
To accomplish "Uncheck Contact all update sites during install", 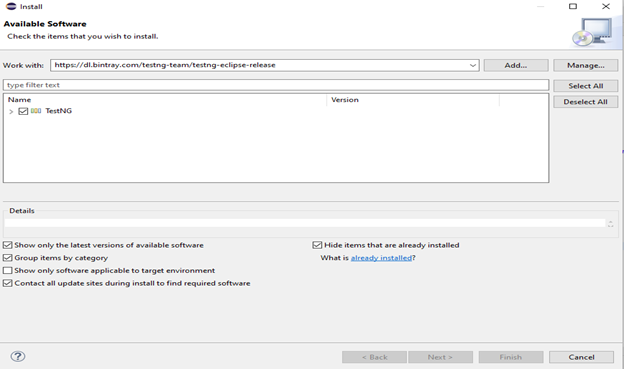I will pyautogui.click(x=8, y=283).
